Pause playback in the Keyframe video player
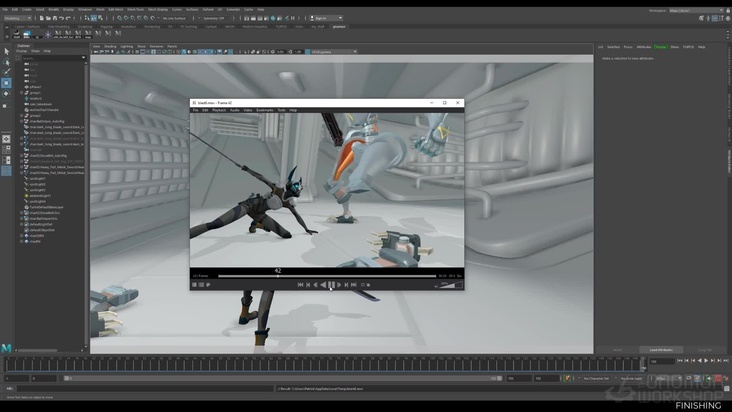Screen dimensions: 732x412 point(331,285)
